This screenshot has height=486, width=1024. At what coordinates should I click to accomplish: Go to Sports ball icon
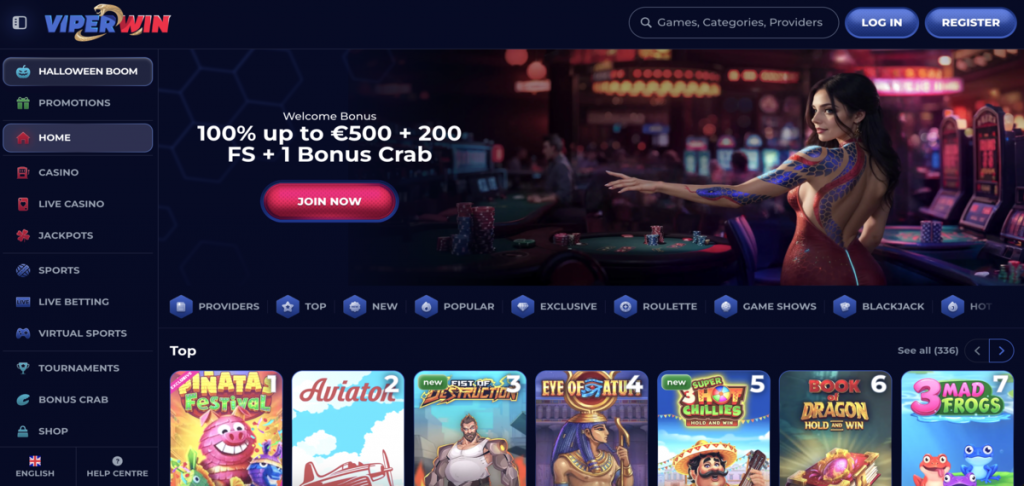[24, 270]
